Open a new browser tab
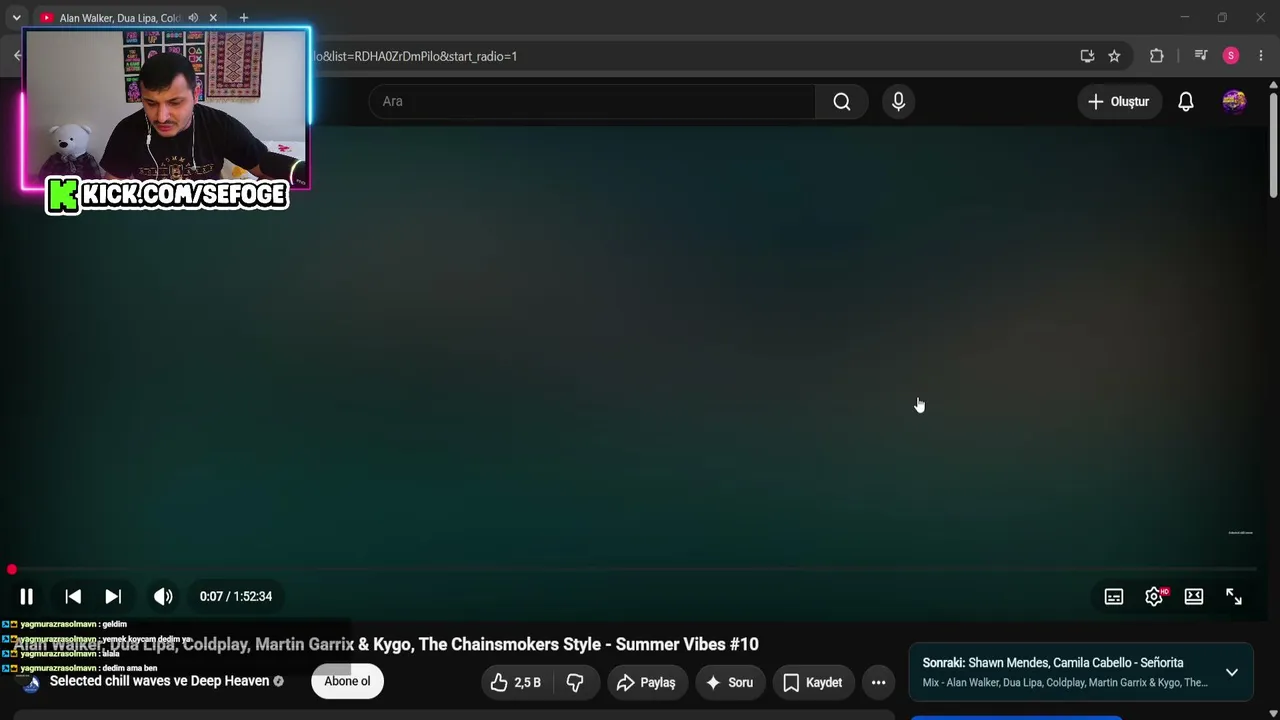This screenshot has height=720, width=1280. click(243, 18)
